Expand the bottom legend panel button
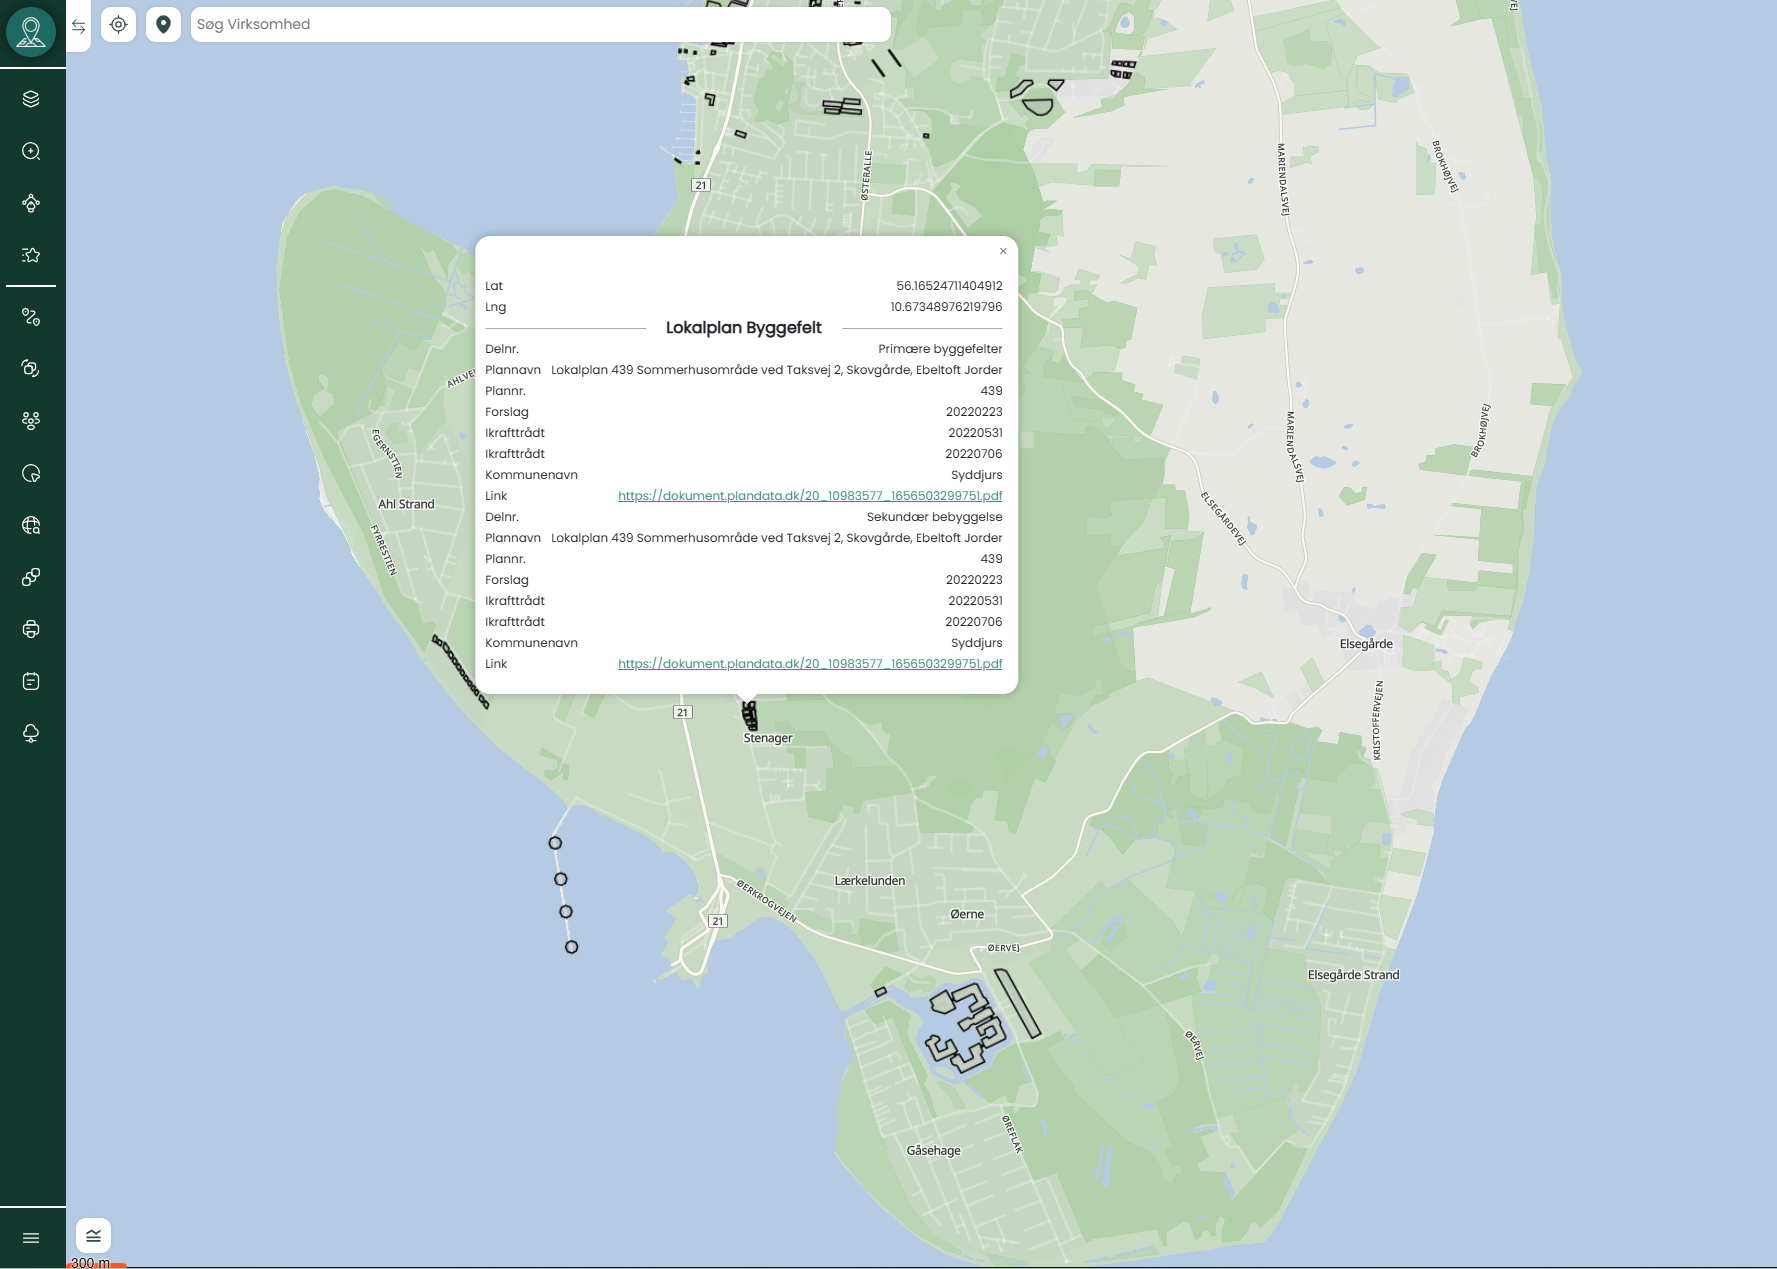This screenshot has height=1269, width=1777. [93, 1236]
